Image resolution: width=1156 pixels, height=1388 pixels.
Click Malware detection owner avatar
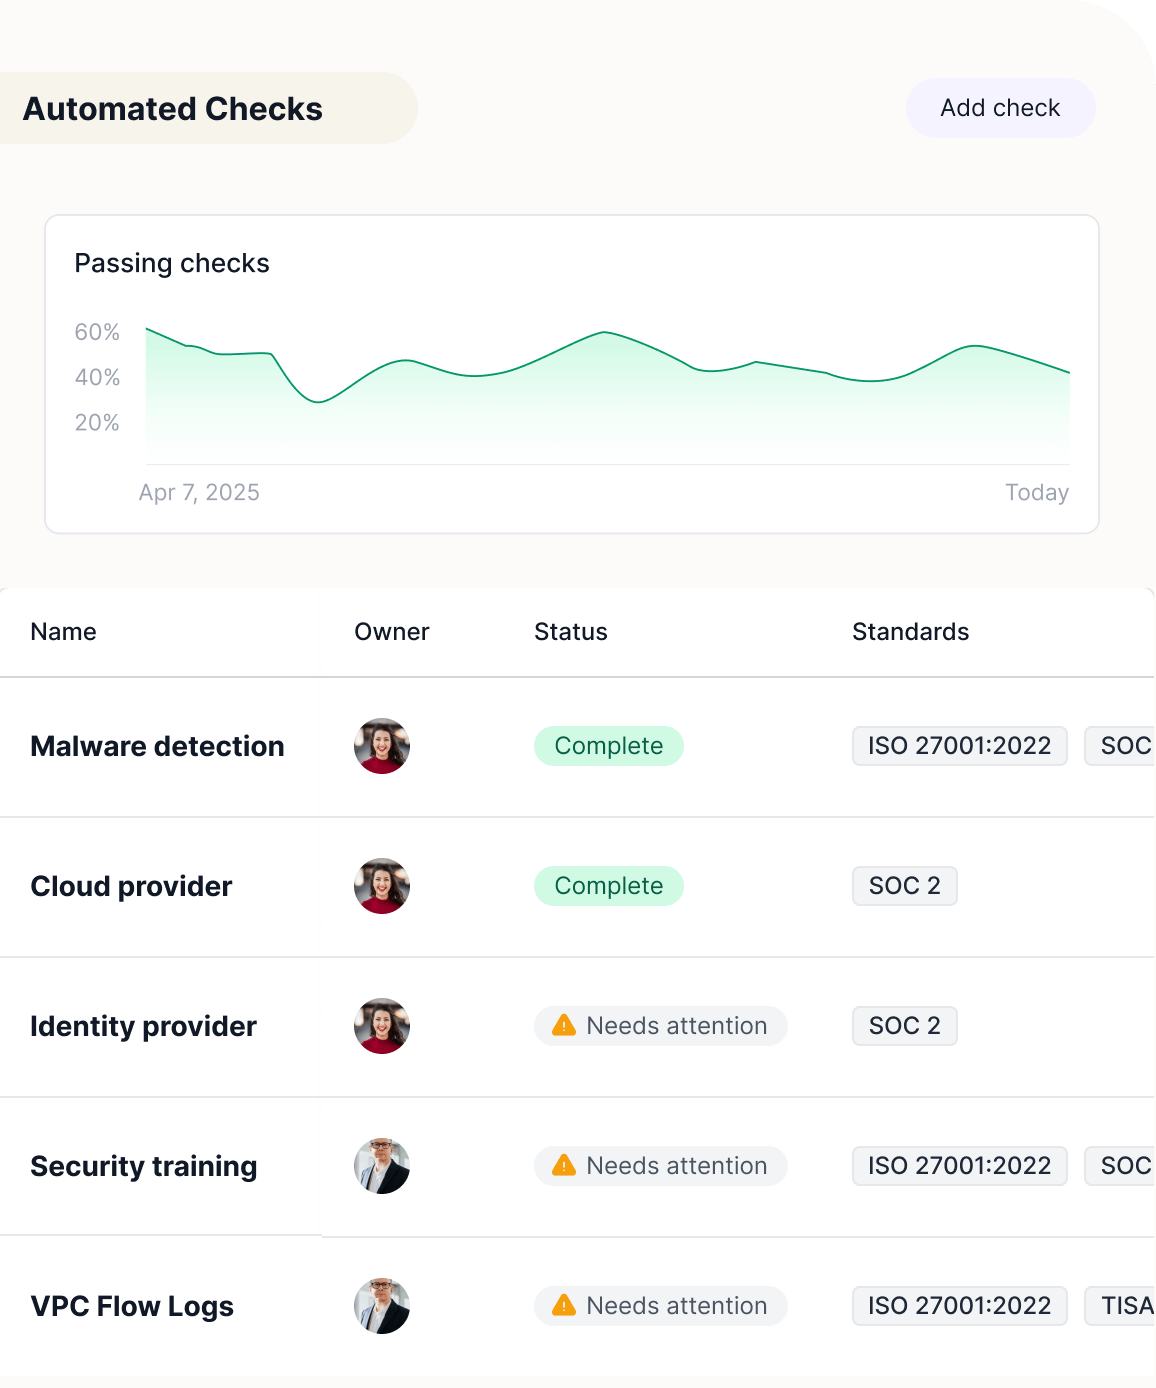(382, 746)
